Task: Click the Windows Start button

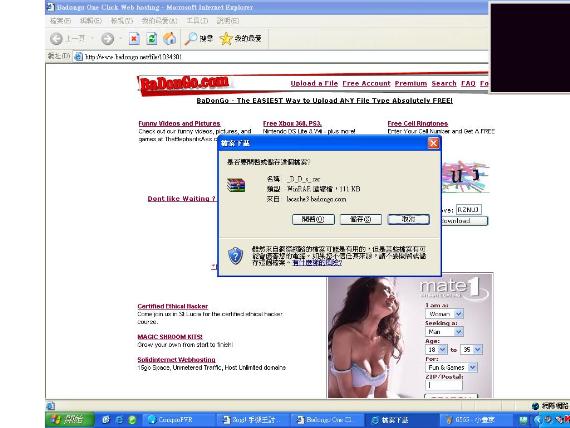Action: tap(69, 420)
